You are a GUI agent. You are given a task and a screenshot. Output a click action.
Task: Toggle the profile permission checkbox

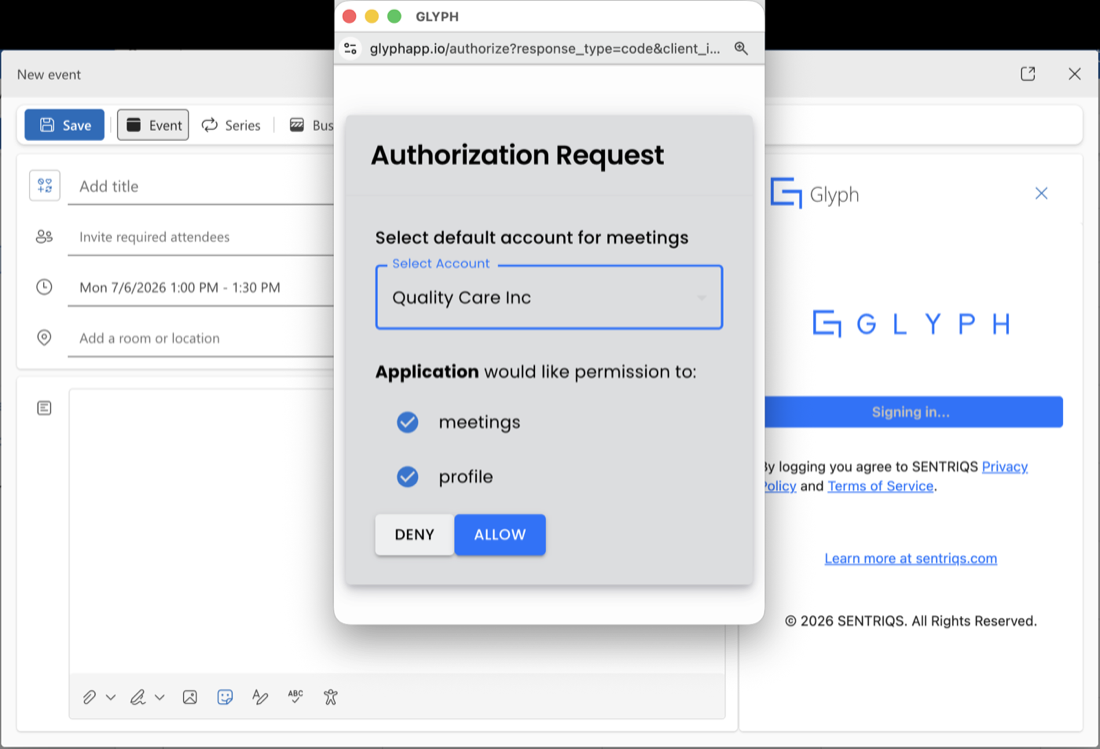pos(408,477)
